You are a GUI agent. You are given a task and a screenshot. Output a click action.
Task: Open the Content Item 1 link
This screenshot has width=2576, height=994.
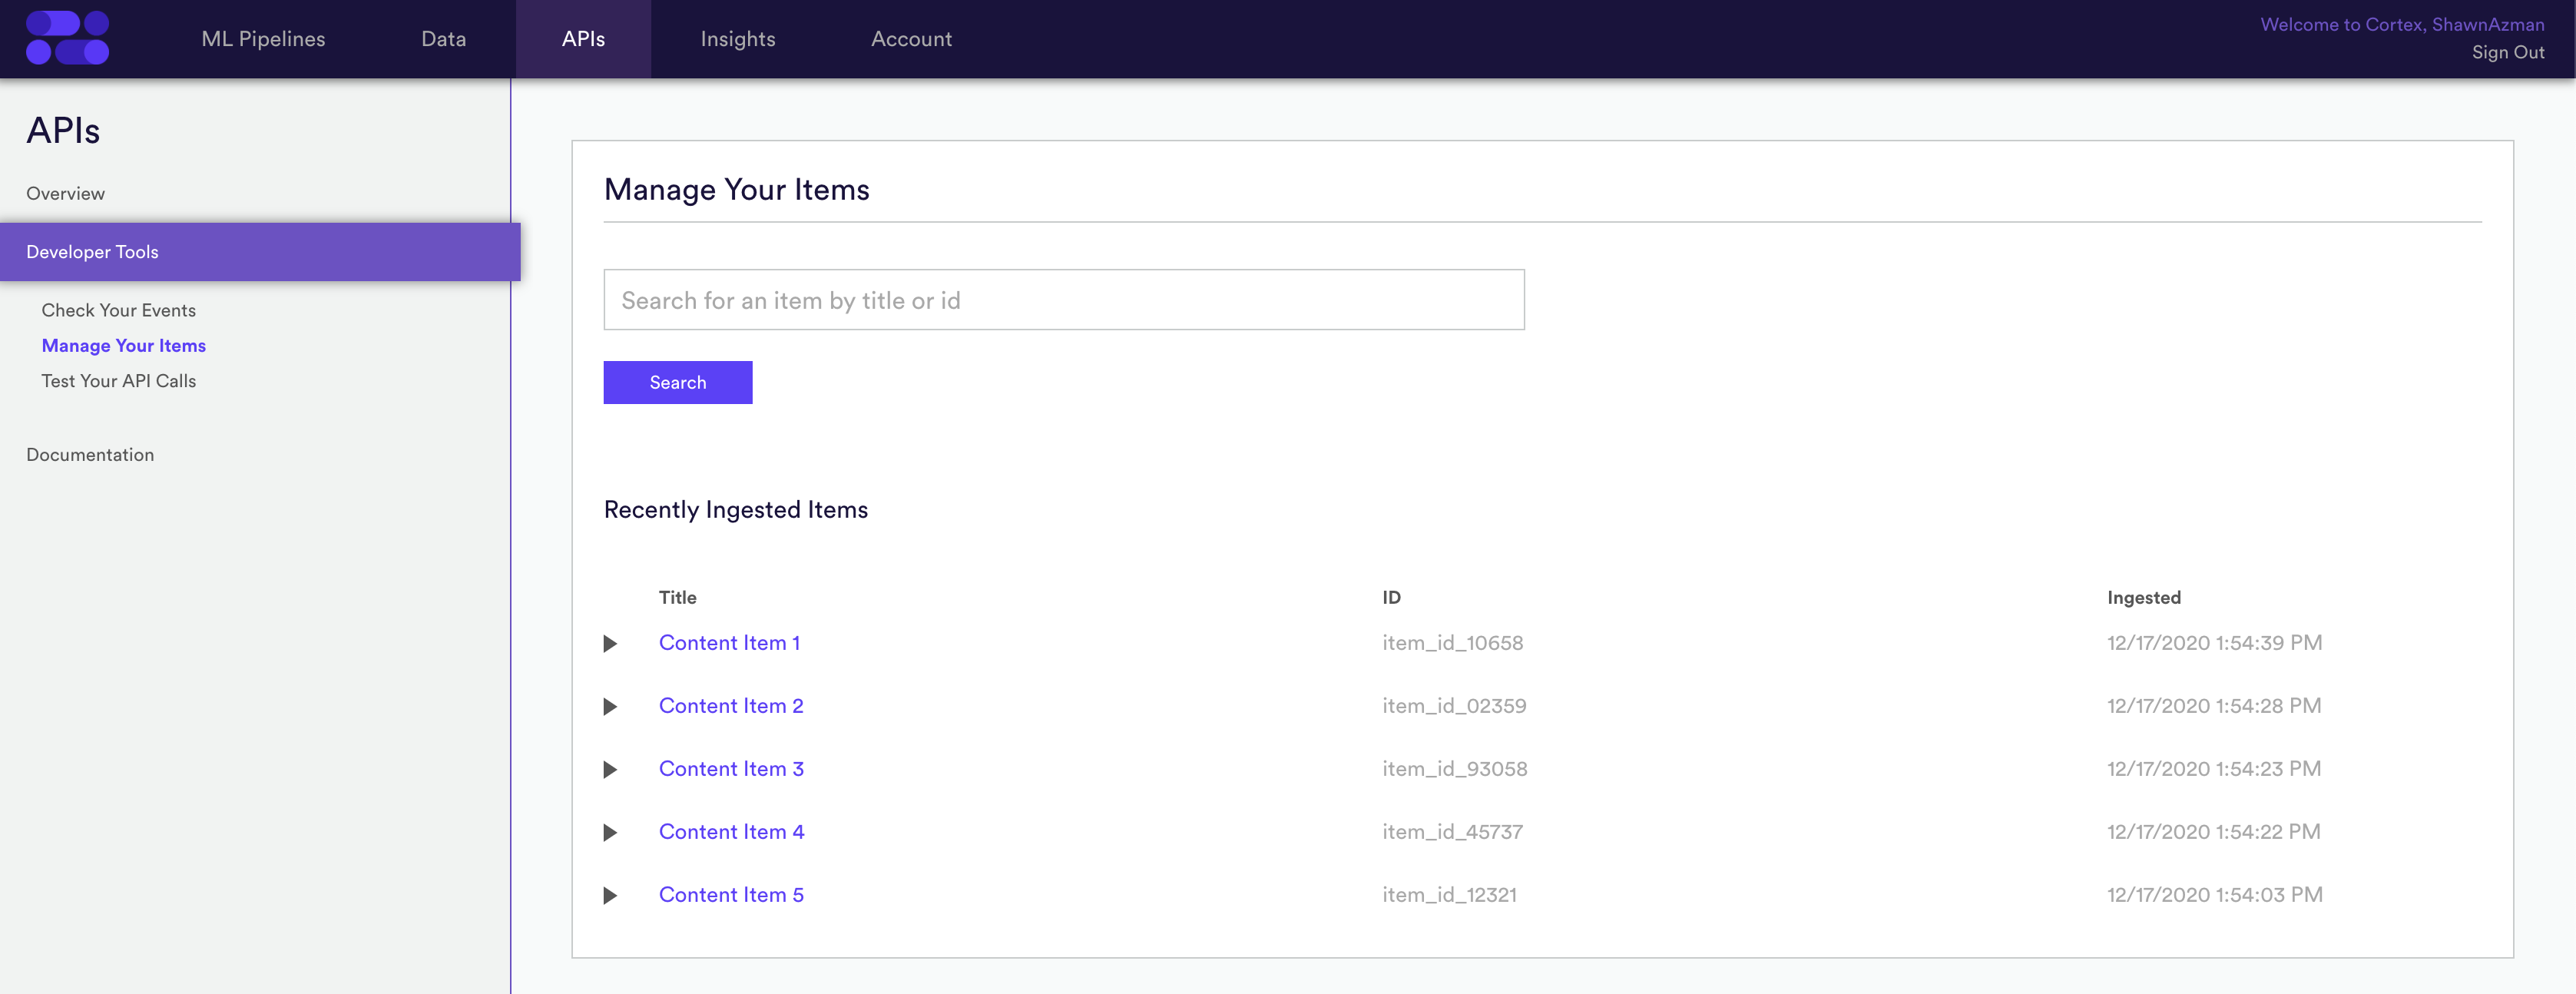pos(729,643)
